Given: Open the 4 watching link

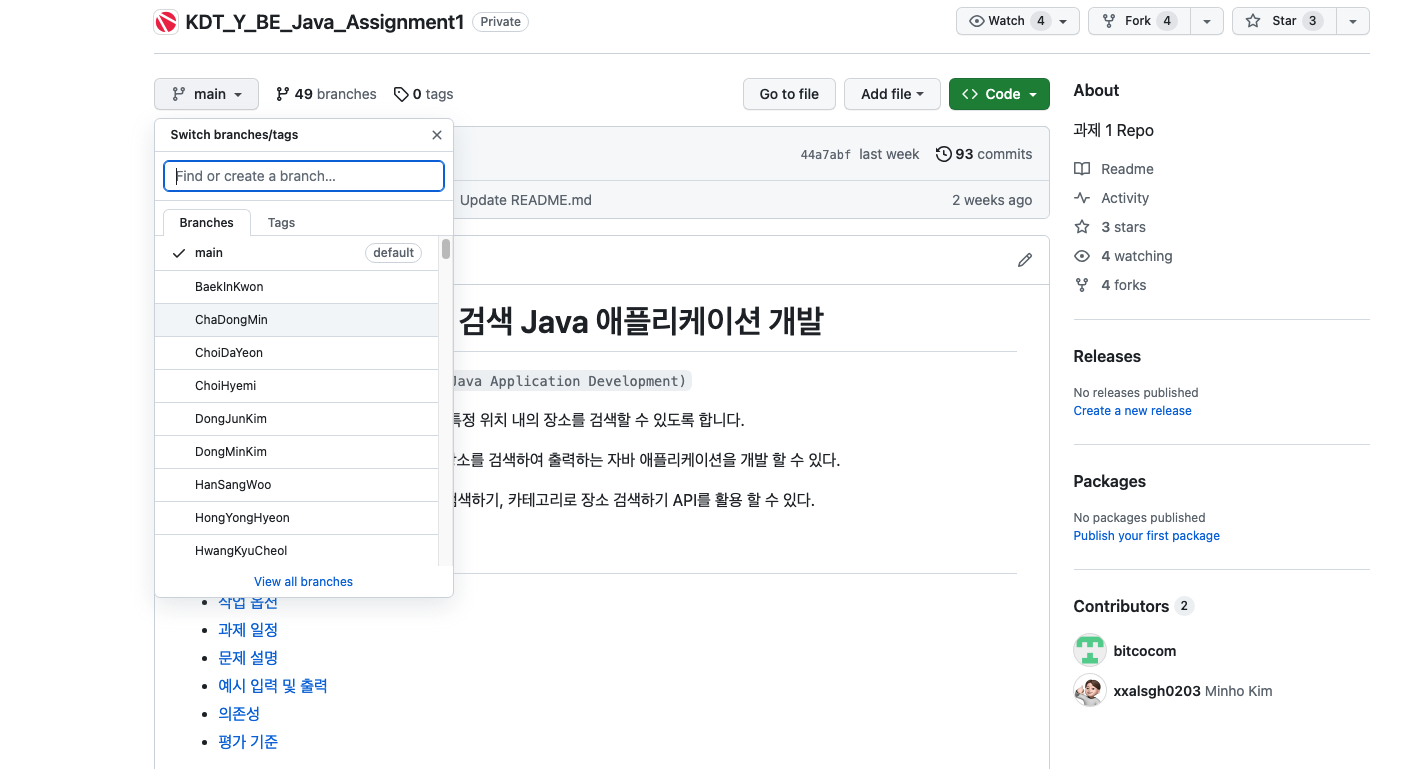Looking at the screenshot, I should click(x=1123, y=256).
